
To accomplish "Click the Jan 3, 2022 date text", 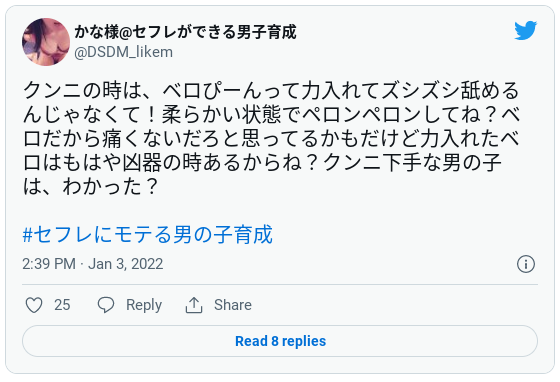I will click(126, 264).
